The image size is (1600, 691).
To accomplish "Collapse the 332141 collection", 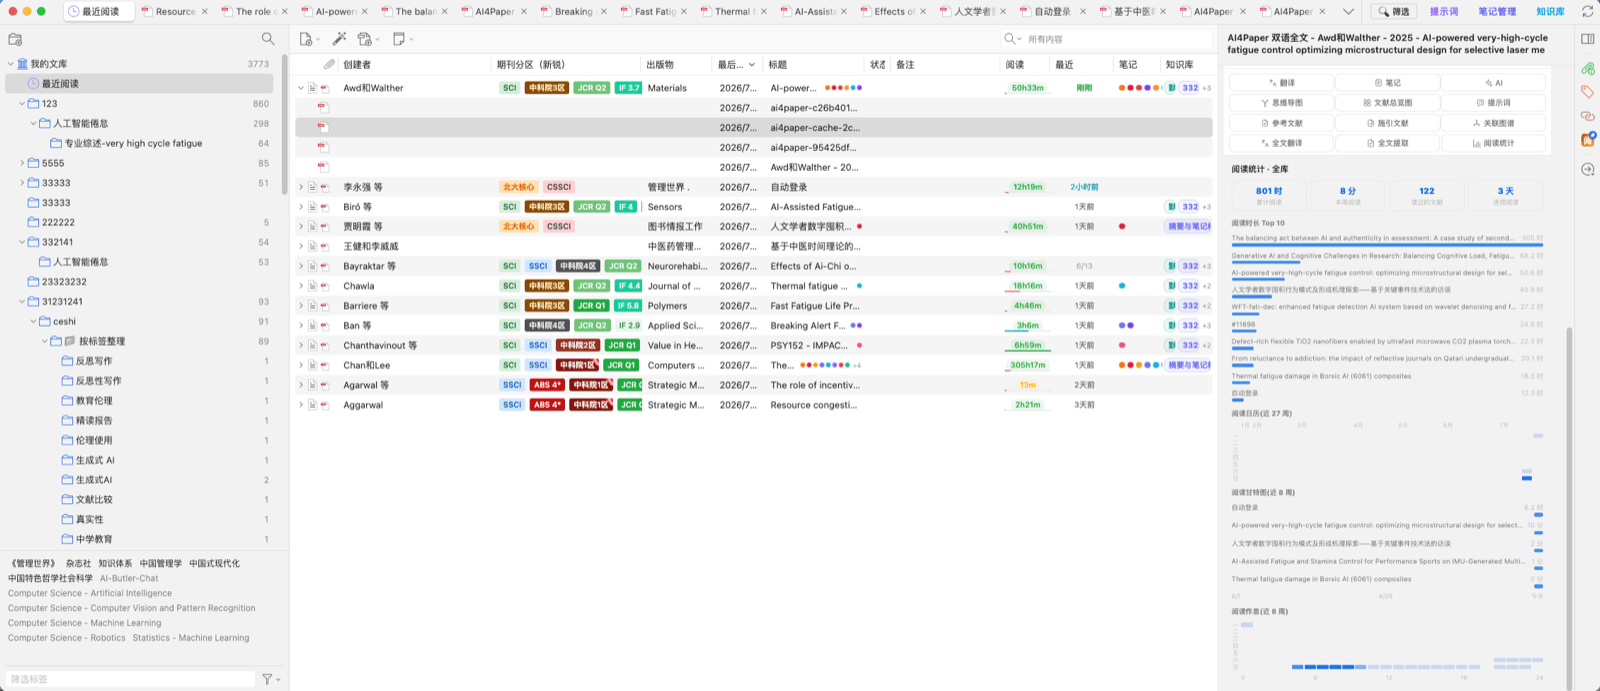I will 22,242.
